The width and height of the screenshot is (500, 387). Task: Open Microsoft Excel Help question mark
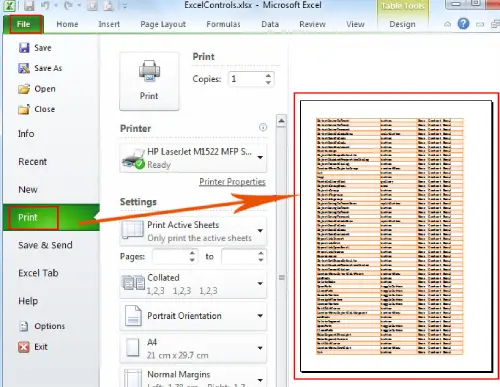click(x=463, y=24)
